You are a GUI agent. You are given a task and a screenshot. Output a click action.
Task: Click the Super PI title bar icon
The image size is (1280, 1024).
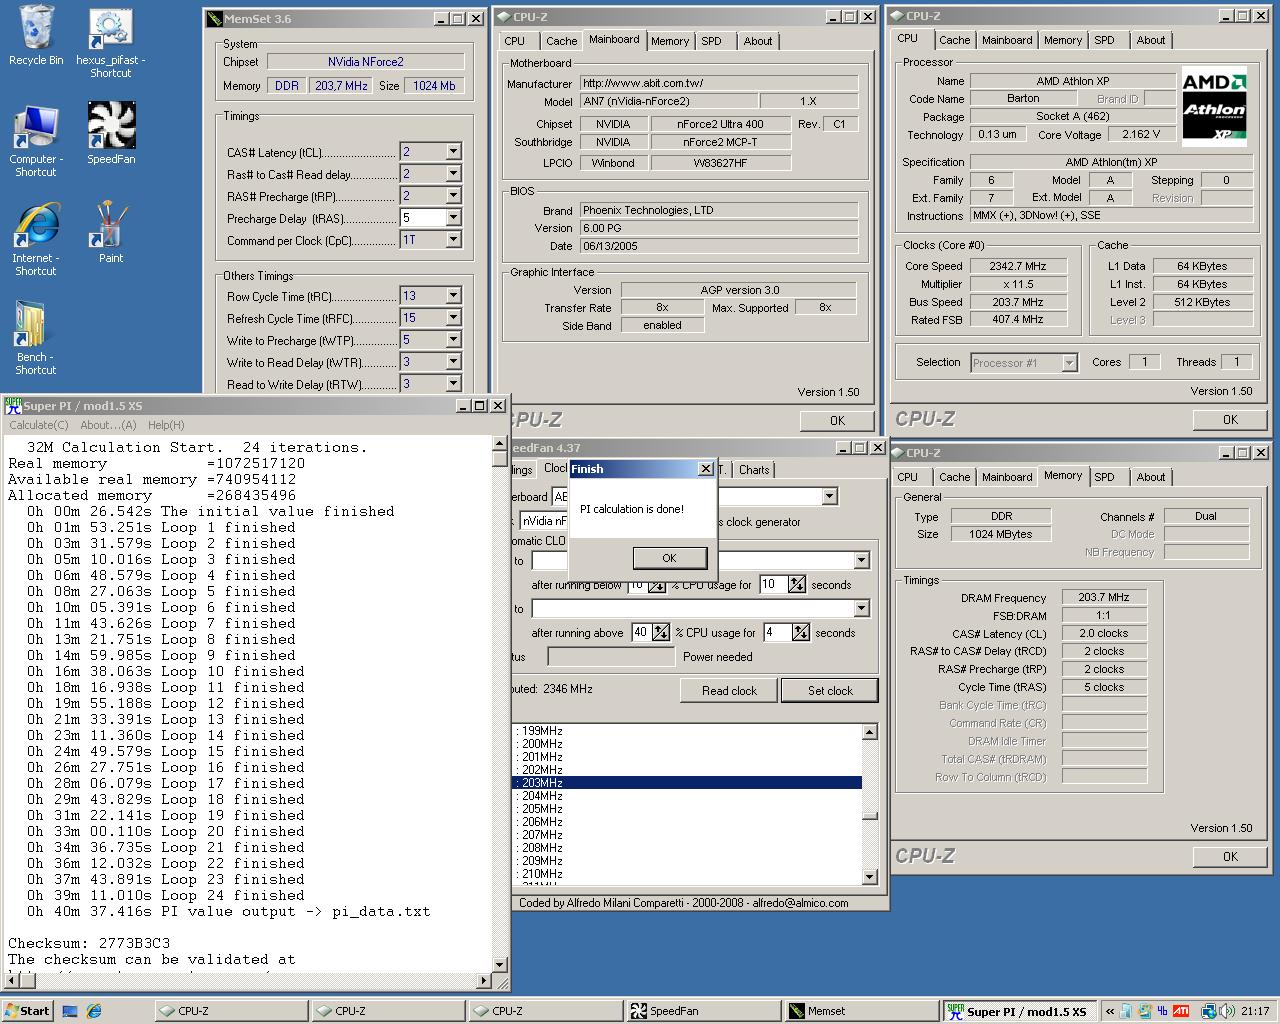point(13,405)
